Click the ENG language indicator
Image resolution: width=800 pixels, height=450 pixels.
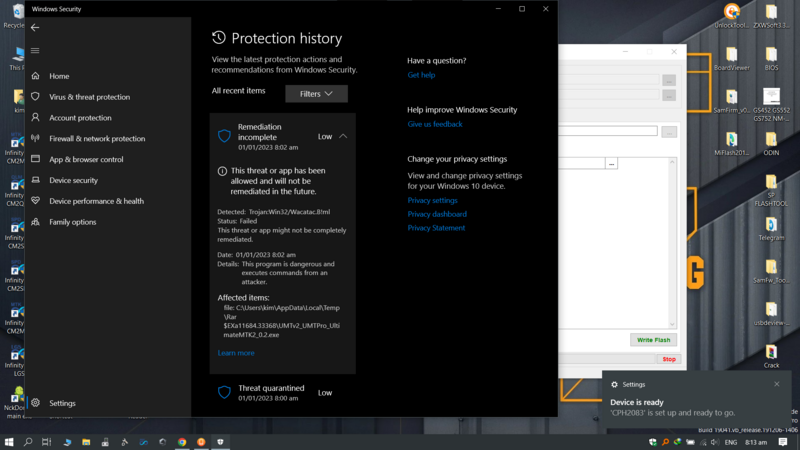pos(731,442)
